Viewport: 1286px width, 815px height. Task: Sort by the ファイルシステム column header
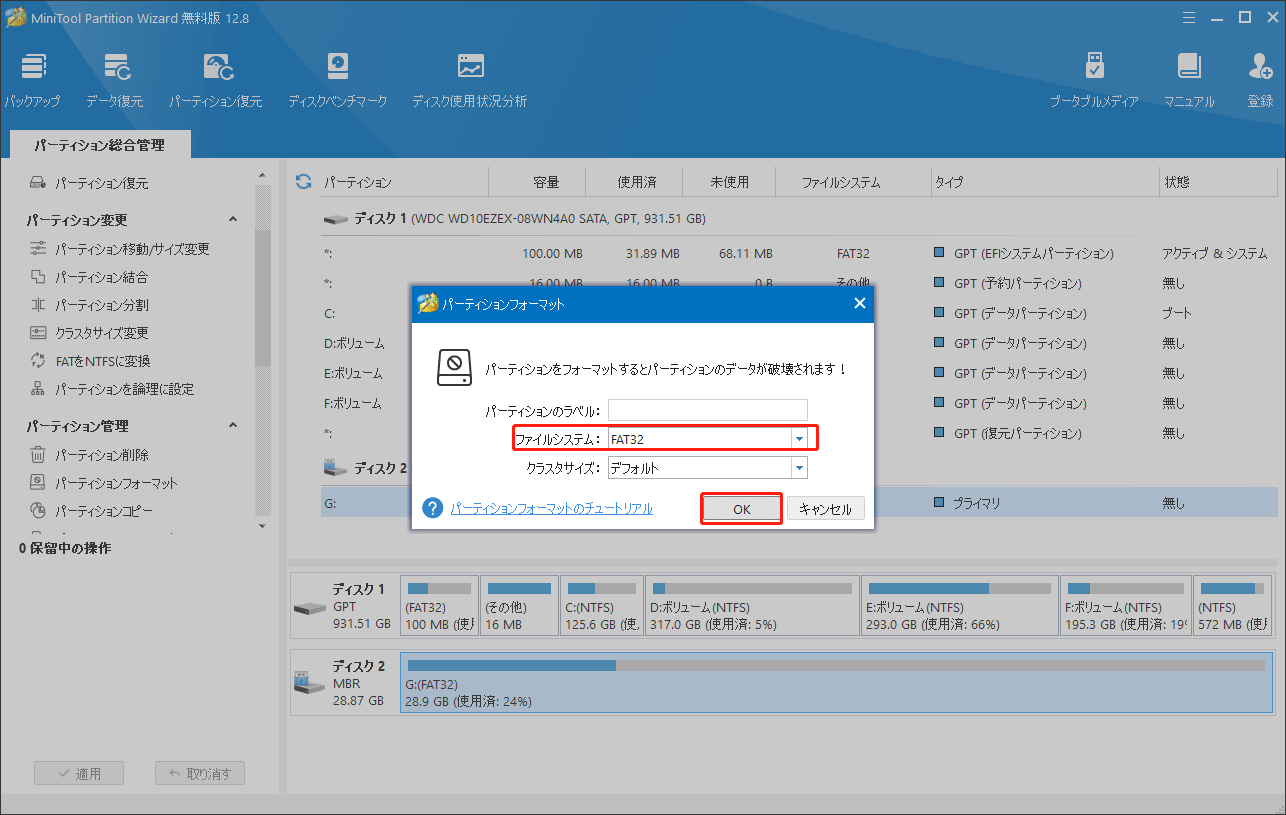tap(853, 182)
